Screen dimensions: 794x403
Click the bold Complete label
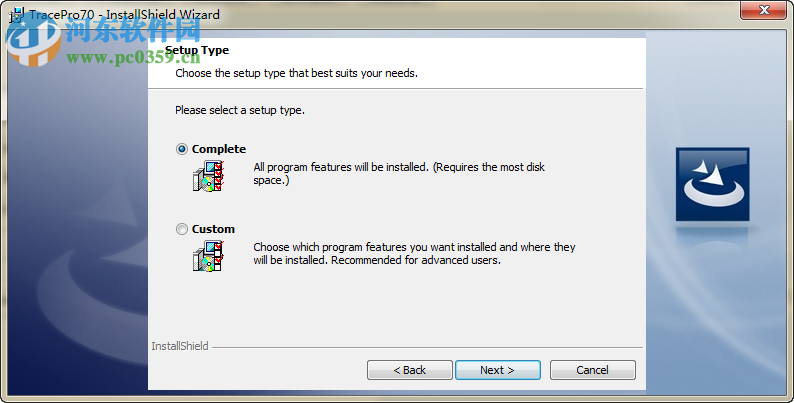(x=219, y=149)
